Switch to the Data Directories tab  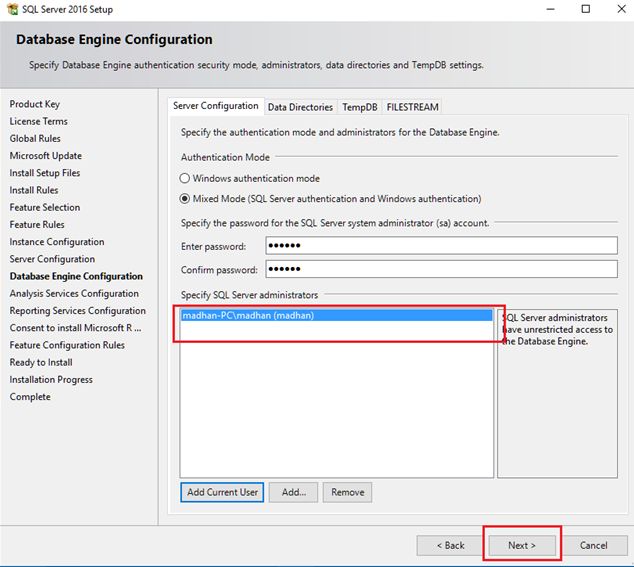(x=300, y=107)
